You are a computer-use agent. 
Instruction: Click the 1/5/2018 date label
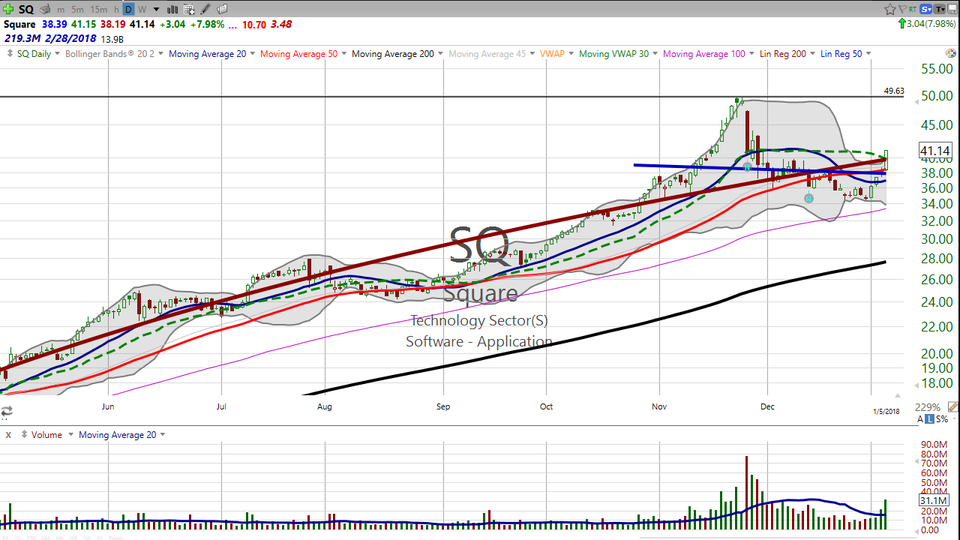(x=887, y=411)
